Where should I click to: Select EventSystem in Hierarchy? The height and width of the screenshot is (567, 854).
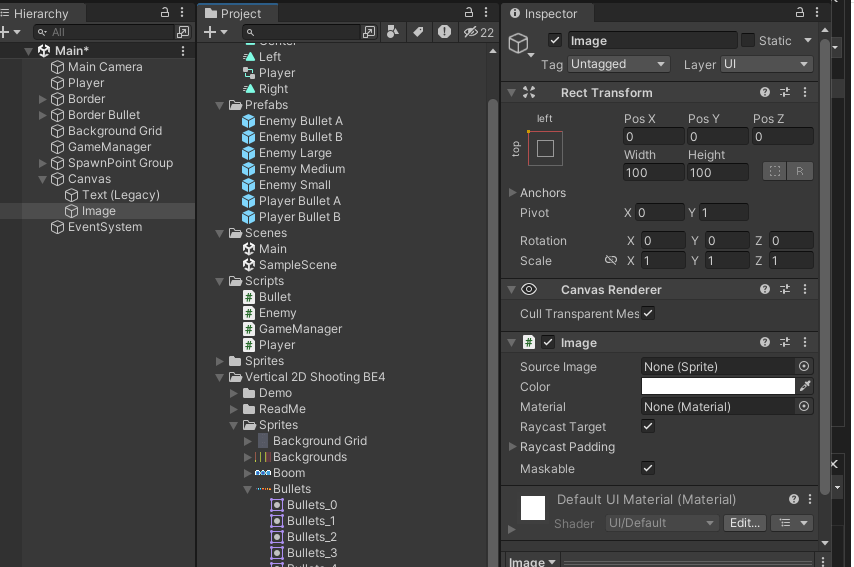[x=105, y=227]
